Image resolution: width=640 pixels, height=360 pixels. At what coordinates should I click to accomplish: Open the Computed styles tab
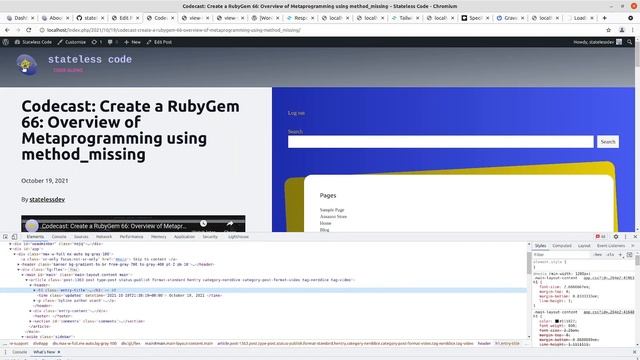tap(562, 246)
